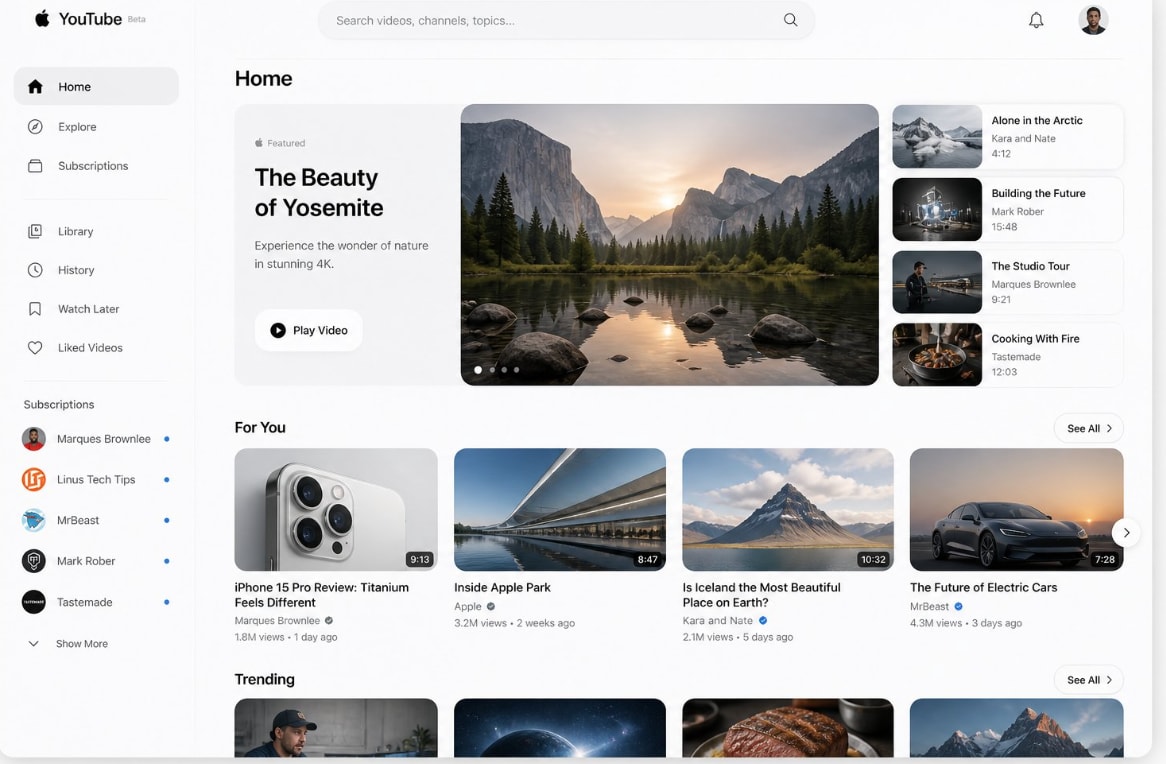Screen dimensions: 1166x764
Task: Click the YouTube wordmark
Action: (x=90, y=19)
